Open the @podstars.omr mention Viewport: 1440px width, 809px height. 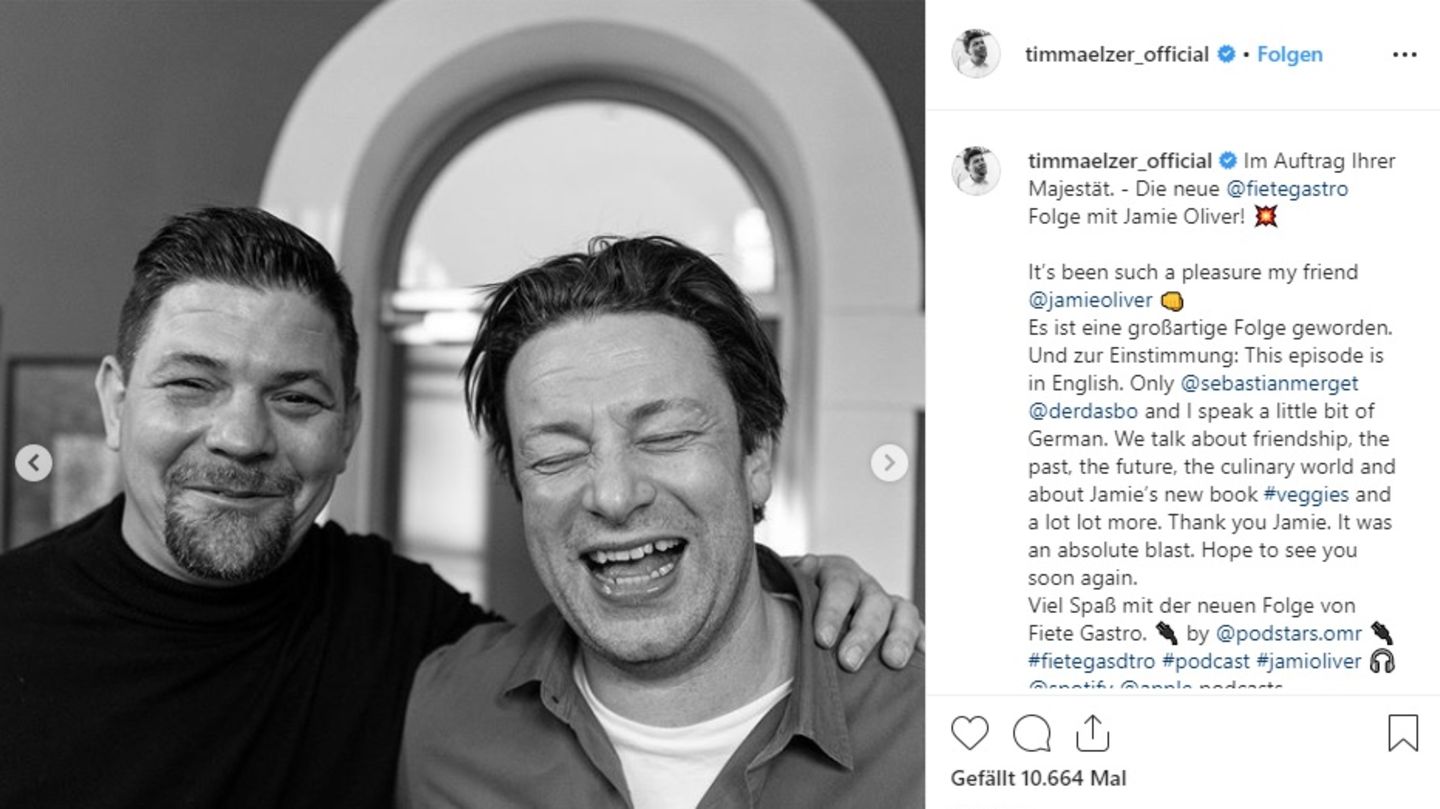[x=1289, y=633]
